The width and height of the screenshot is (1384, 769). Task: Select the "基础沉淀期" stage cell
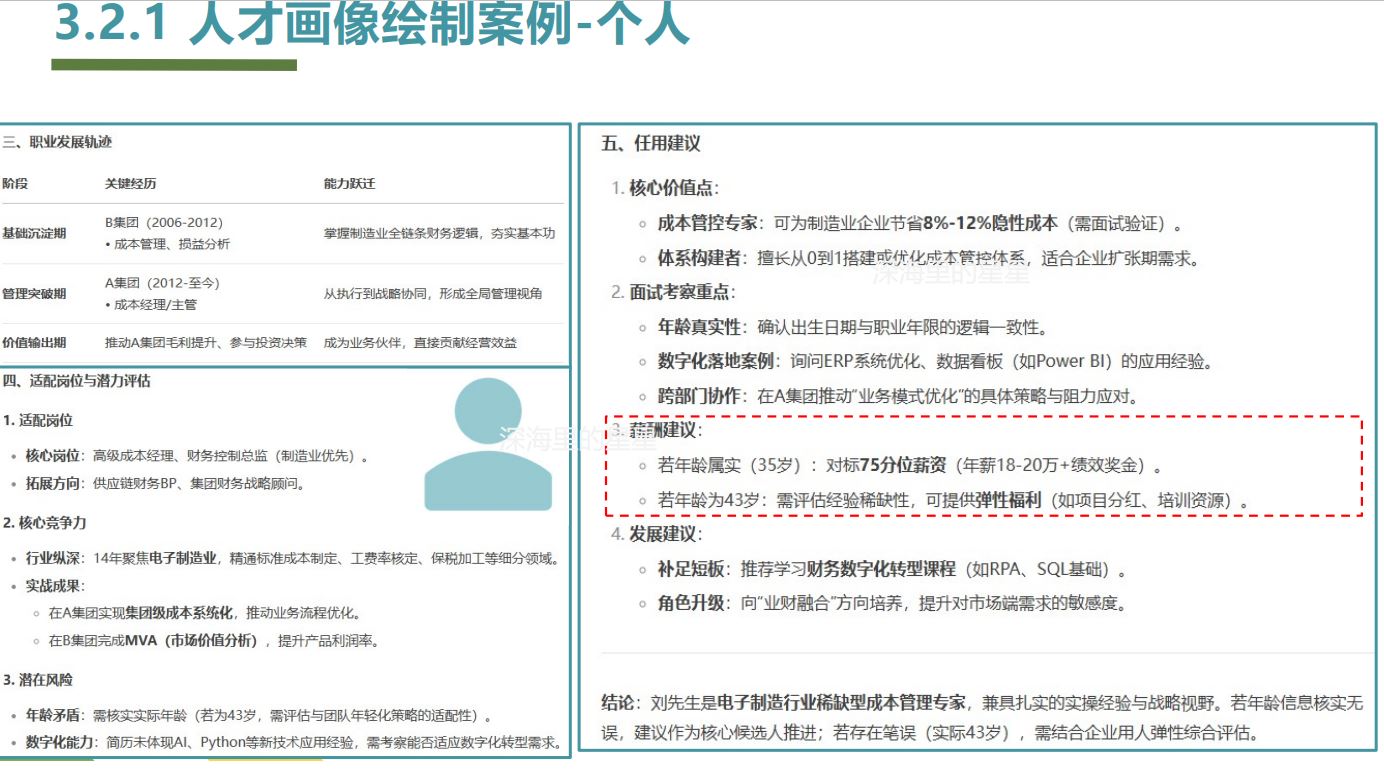tap(34, 233)
